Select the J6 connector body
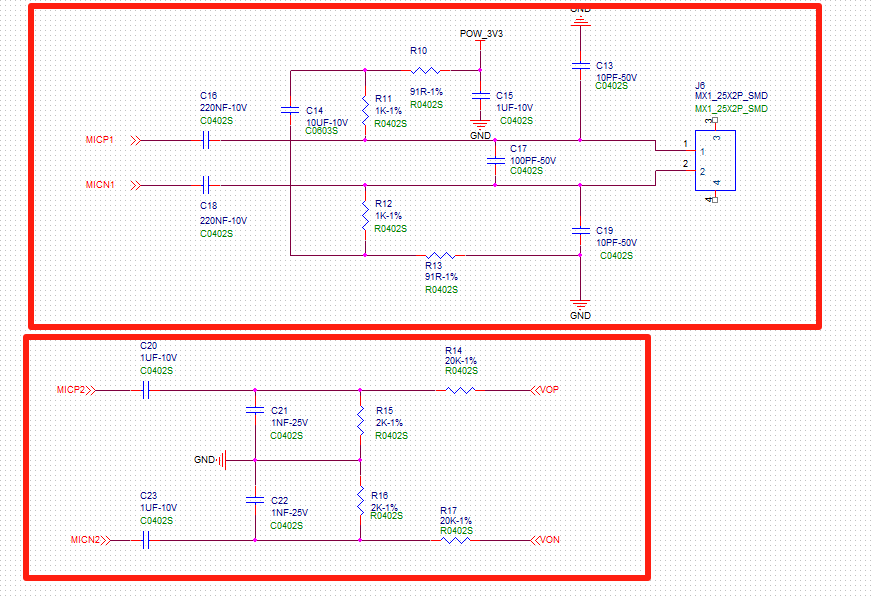The height and width of the screenshot is (597, 873). [715, 160]
